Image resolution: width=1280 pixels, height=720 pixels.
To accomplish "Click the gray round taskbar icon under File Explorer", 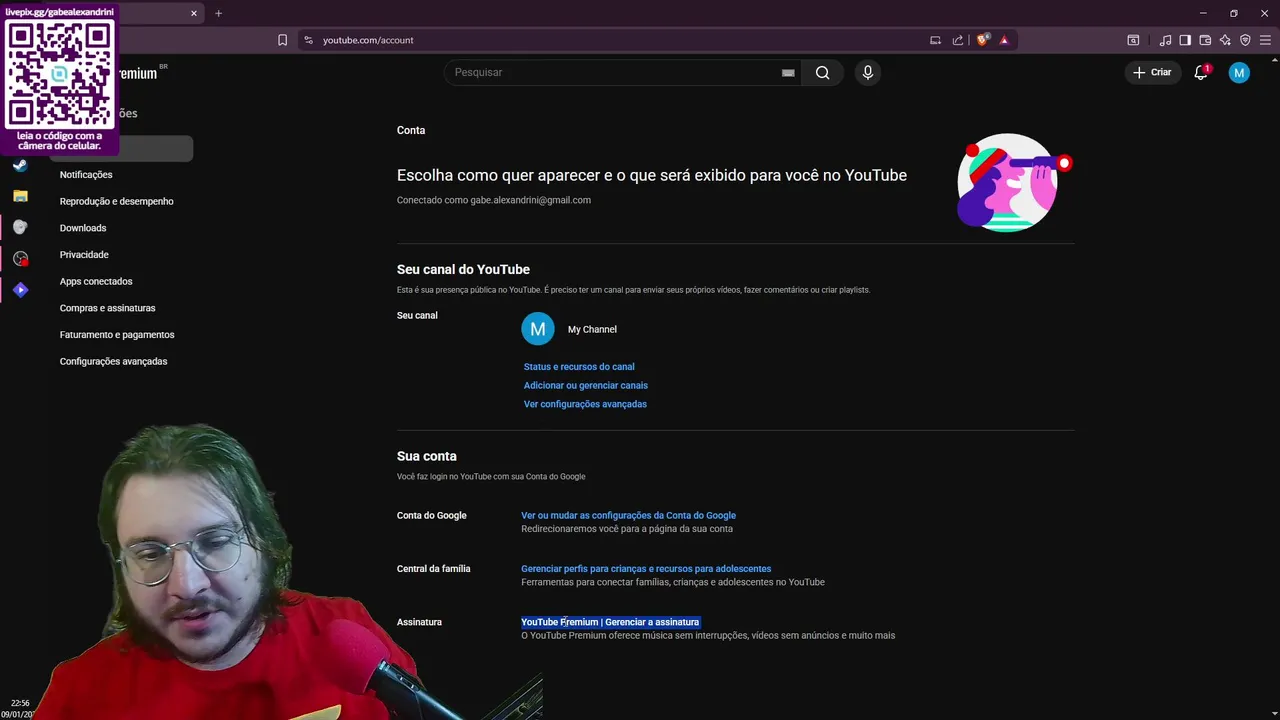I will 20,227.
